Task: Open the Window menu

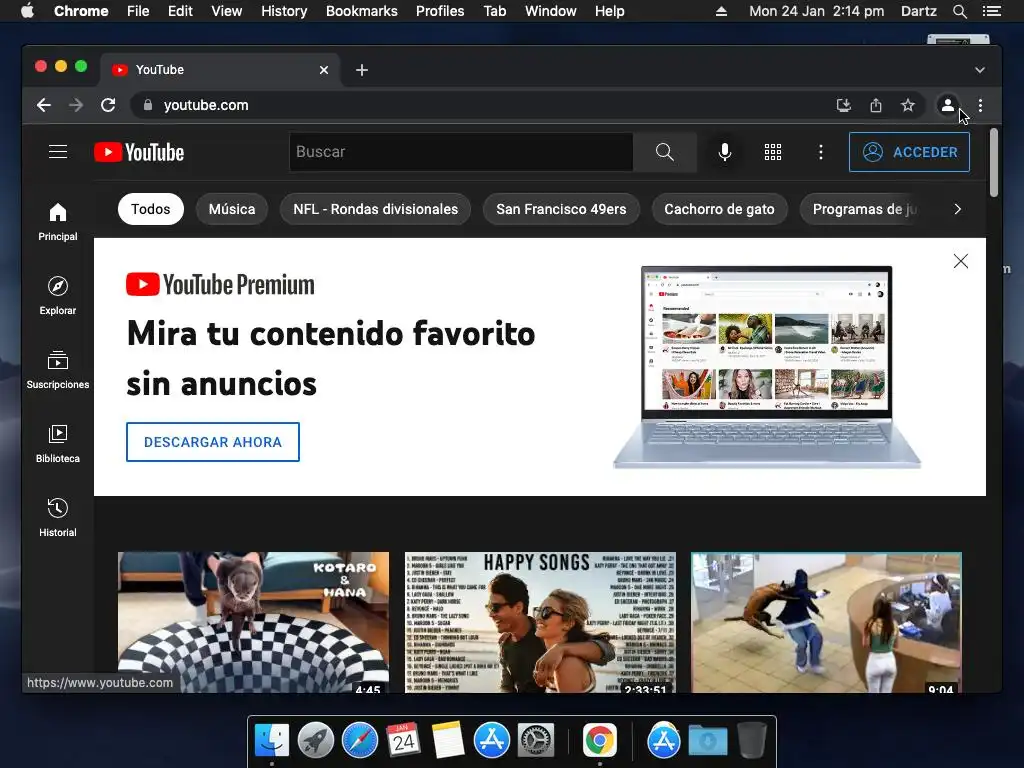Action: point(551,11)
